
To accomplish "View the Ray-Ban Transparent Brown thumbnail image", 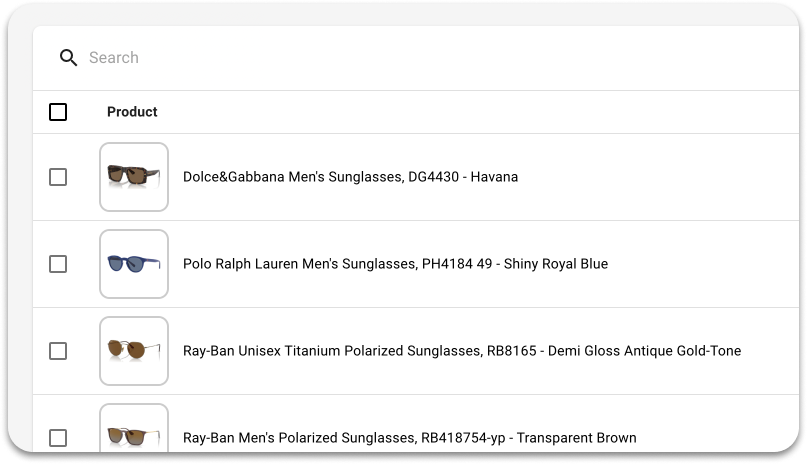I will (134, 429).
